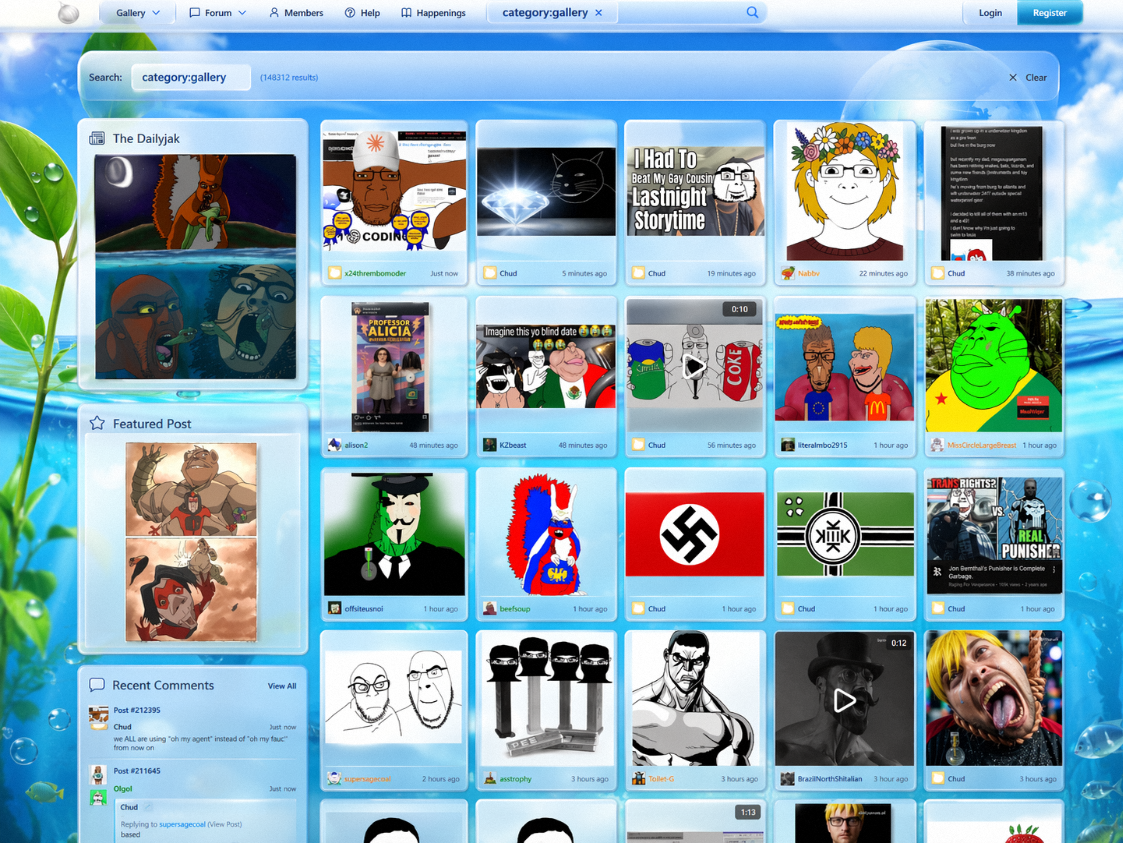
Task: Remove the category:gallery tag with its X
Action: (599, 13)
